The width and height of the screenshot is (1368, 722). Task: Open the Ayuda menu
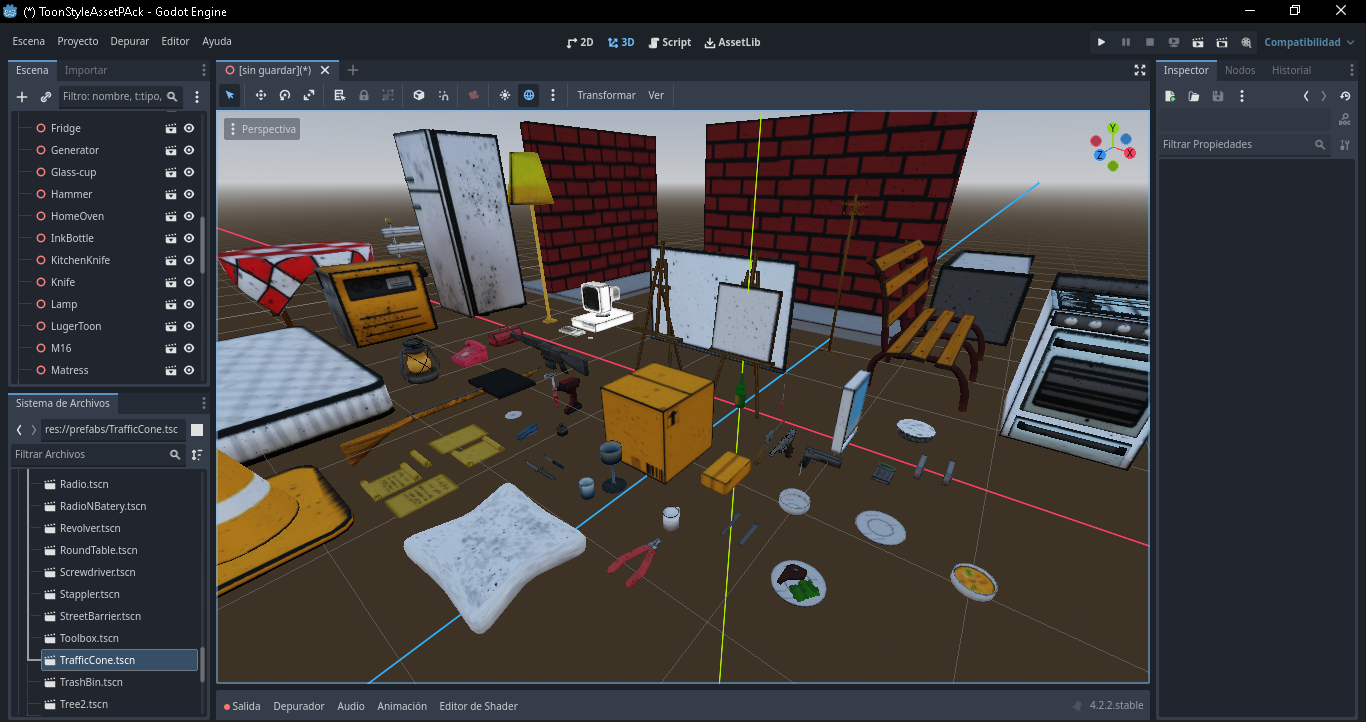click(217, 41)
